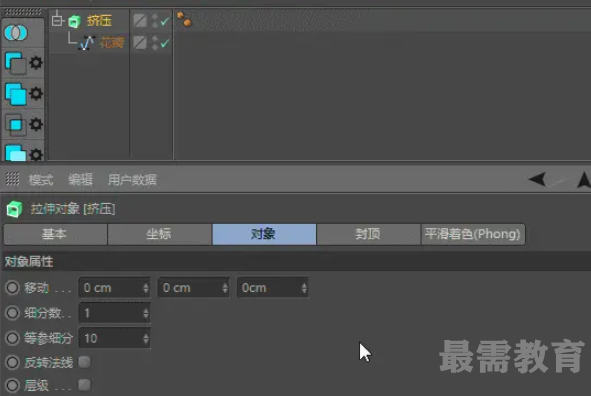Disable the 花瓣 object via green checkmark

[x=165, y=43]
